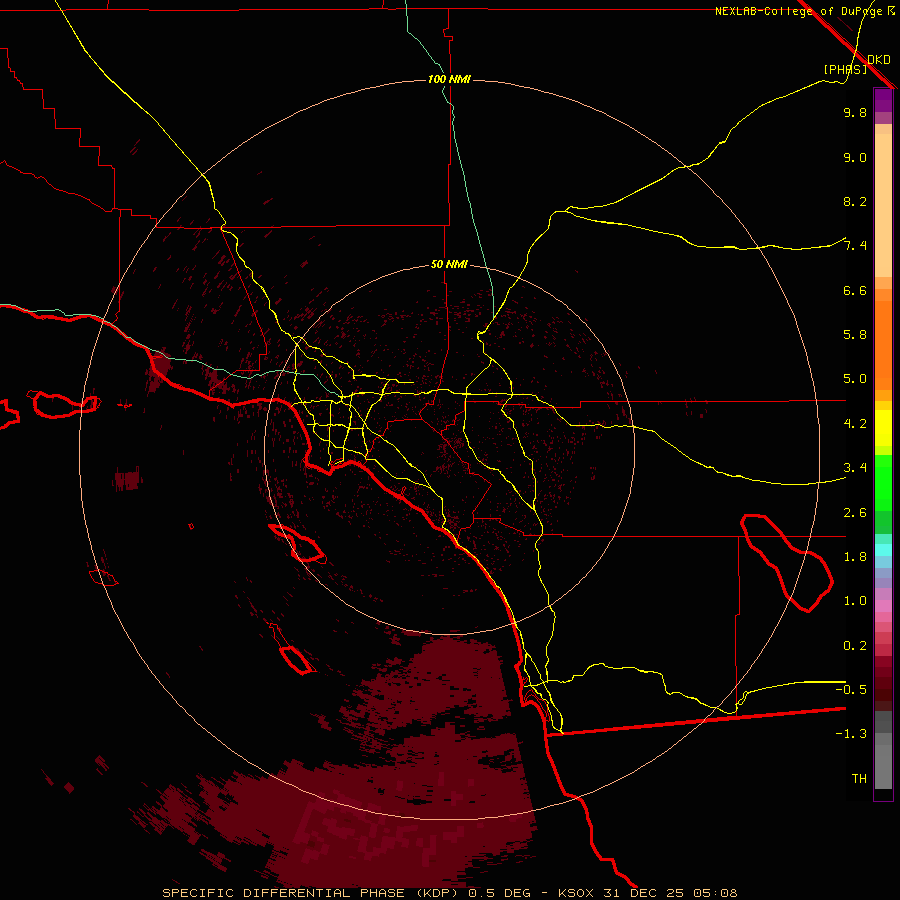Click the 0.5 DEG elevation text
This screenshot has height=900, width=900.
coord(499,893)
